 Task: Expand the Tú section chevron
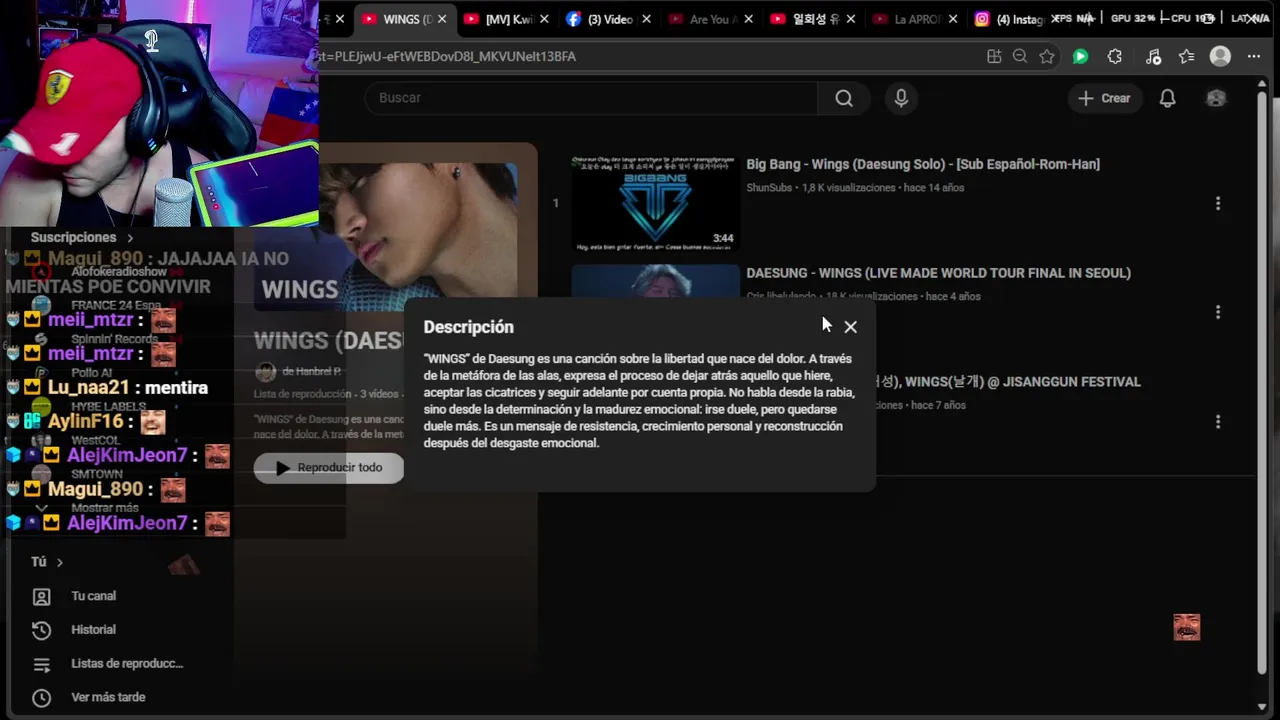click(60, 562)
